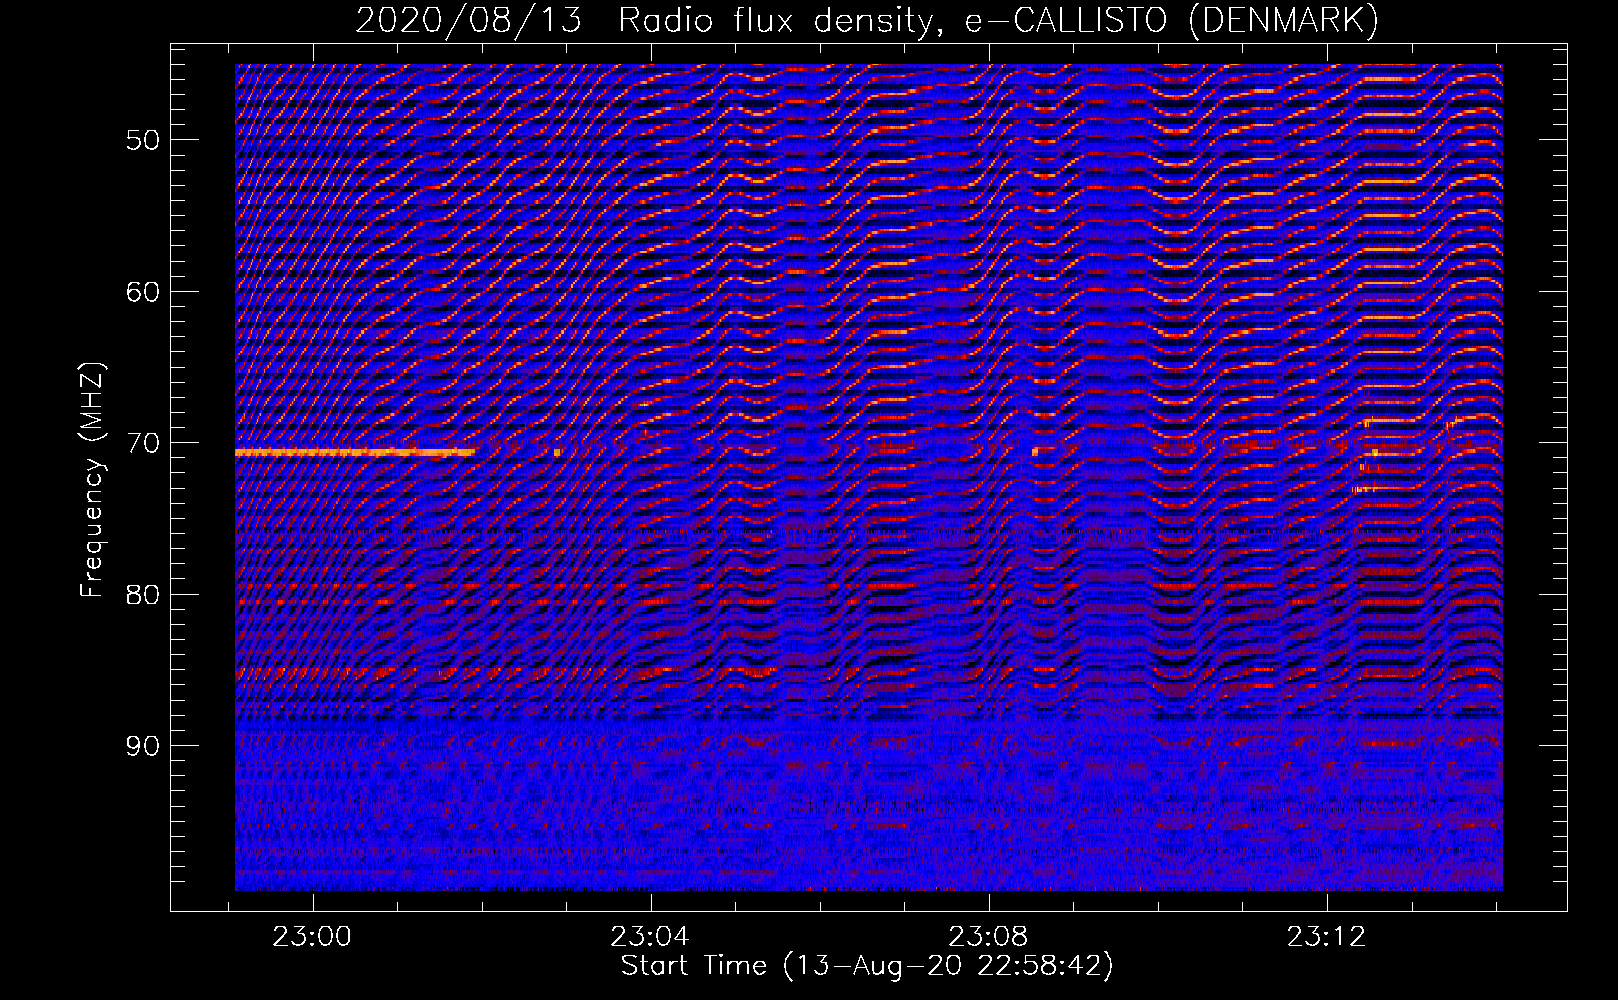Click the '23:04' time tick label
This screenshot has height=1000, width=1618.
click(x=651, y=937)
